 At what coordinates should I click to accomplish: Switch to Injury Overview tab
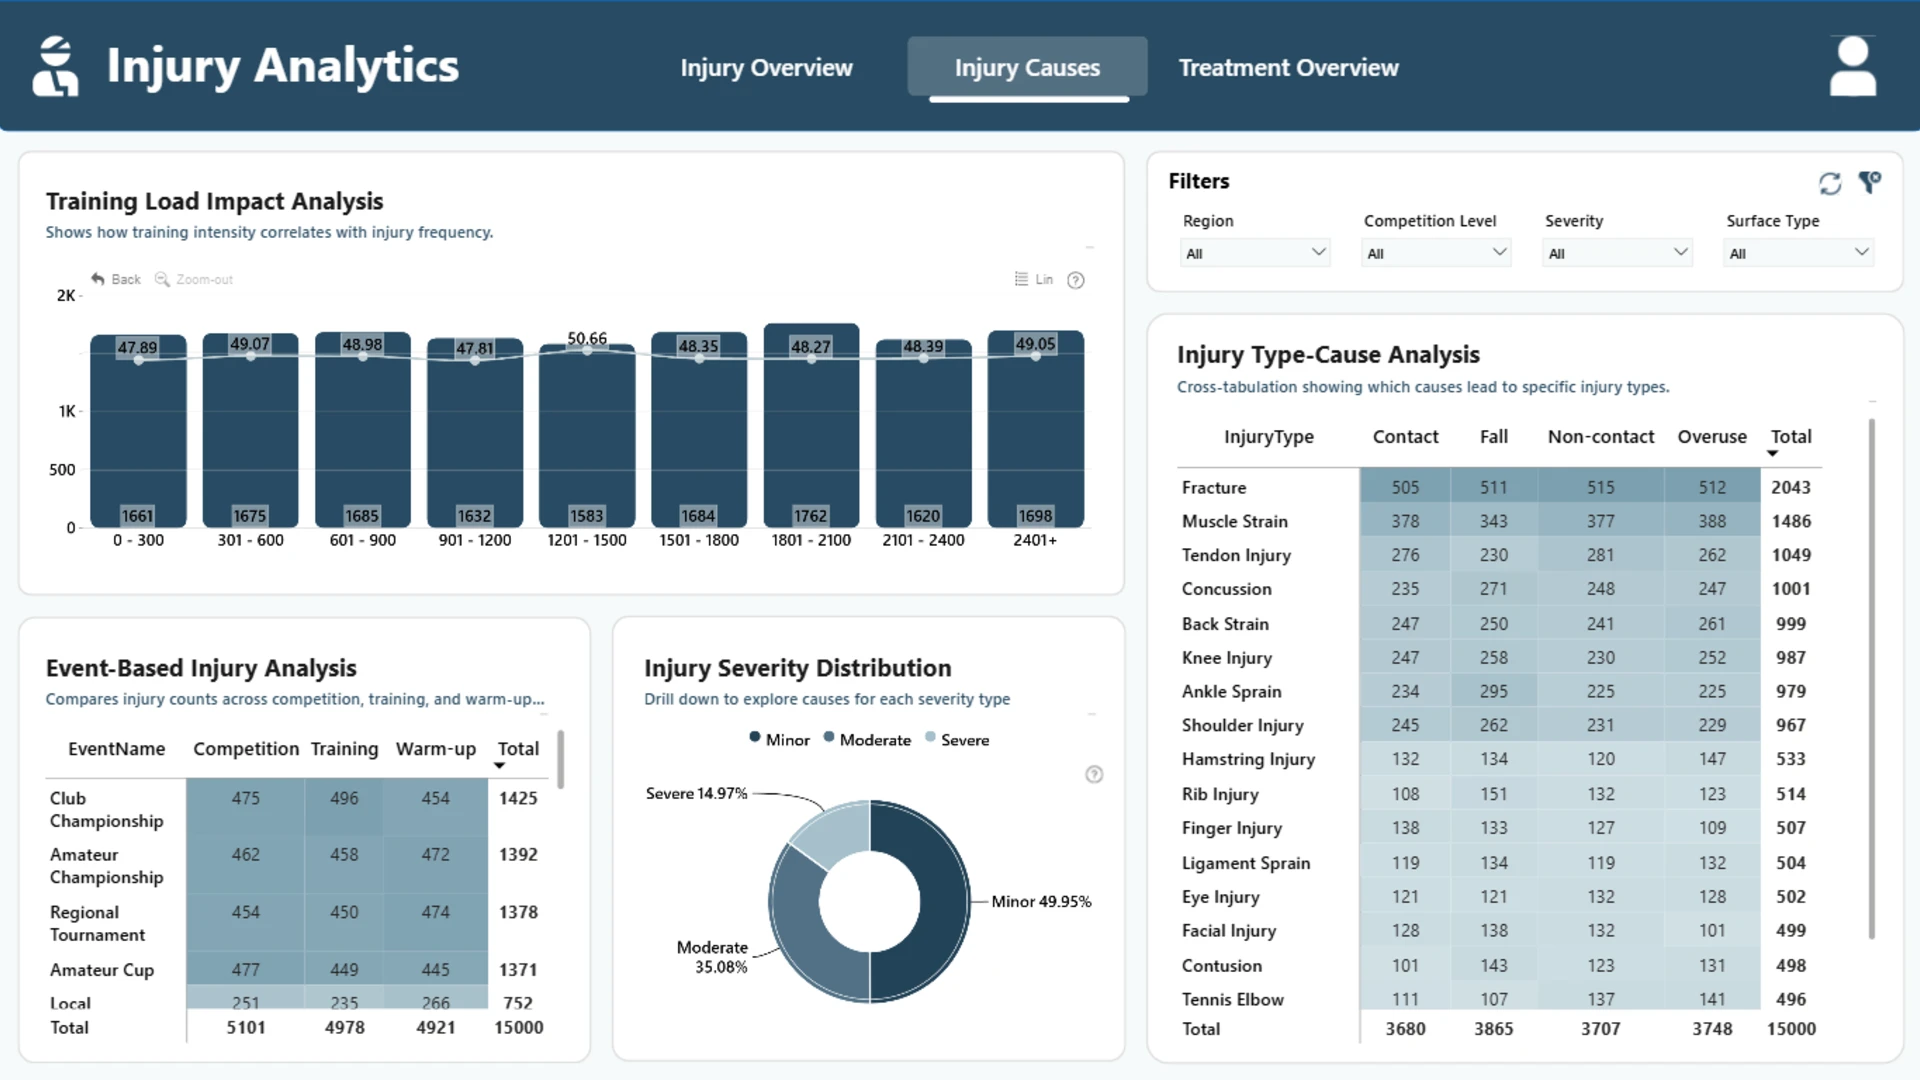(766, 67)
